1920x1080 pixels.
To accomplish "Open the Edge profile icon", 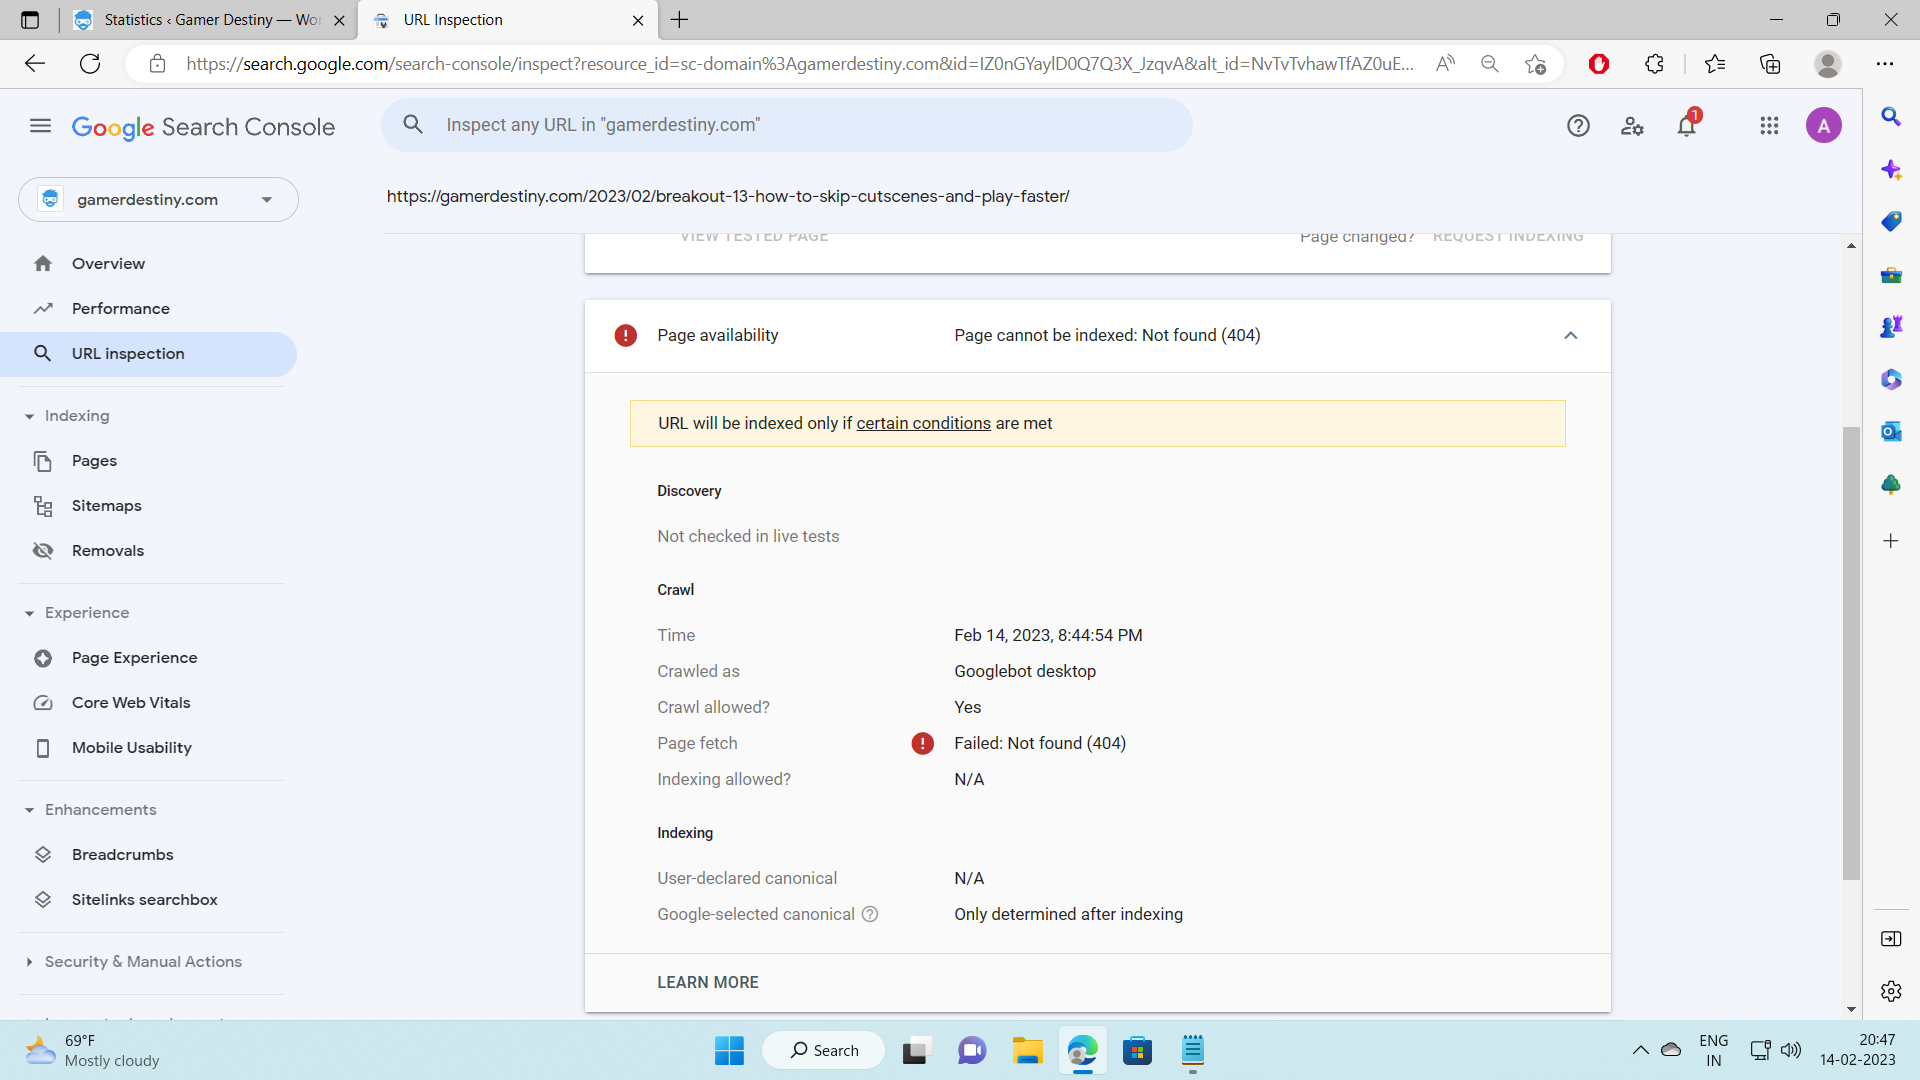I will tap(1828, 64).
